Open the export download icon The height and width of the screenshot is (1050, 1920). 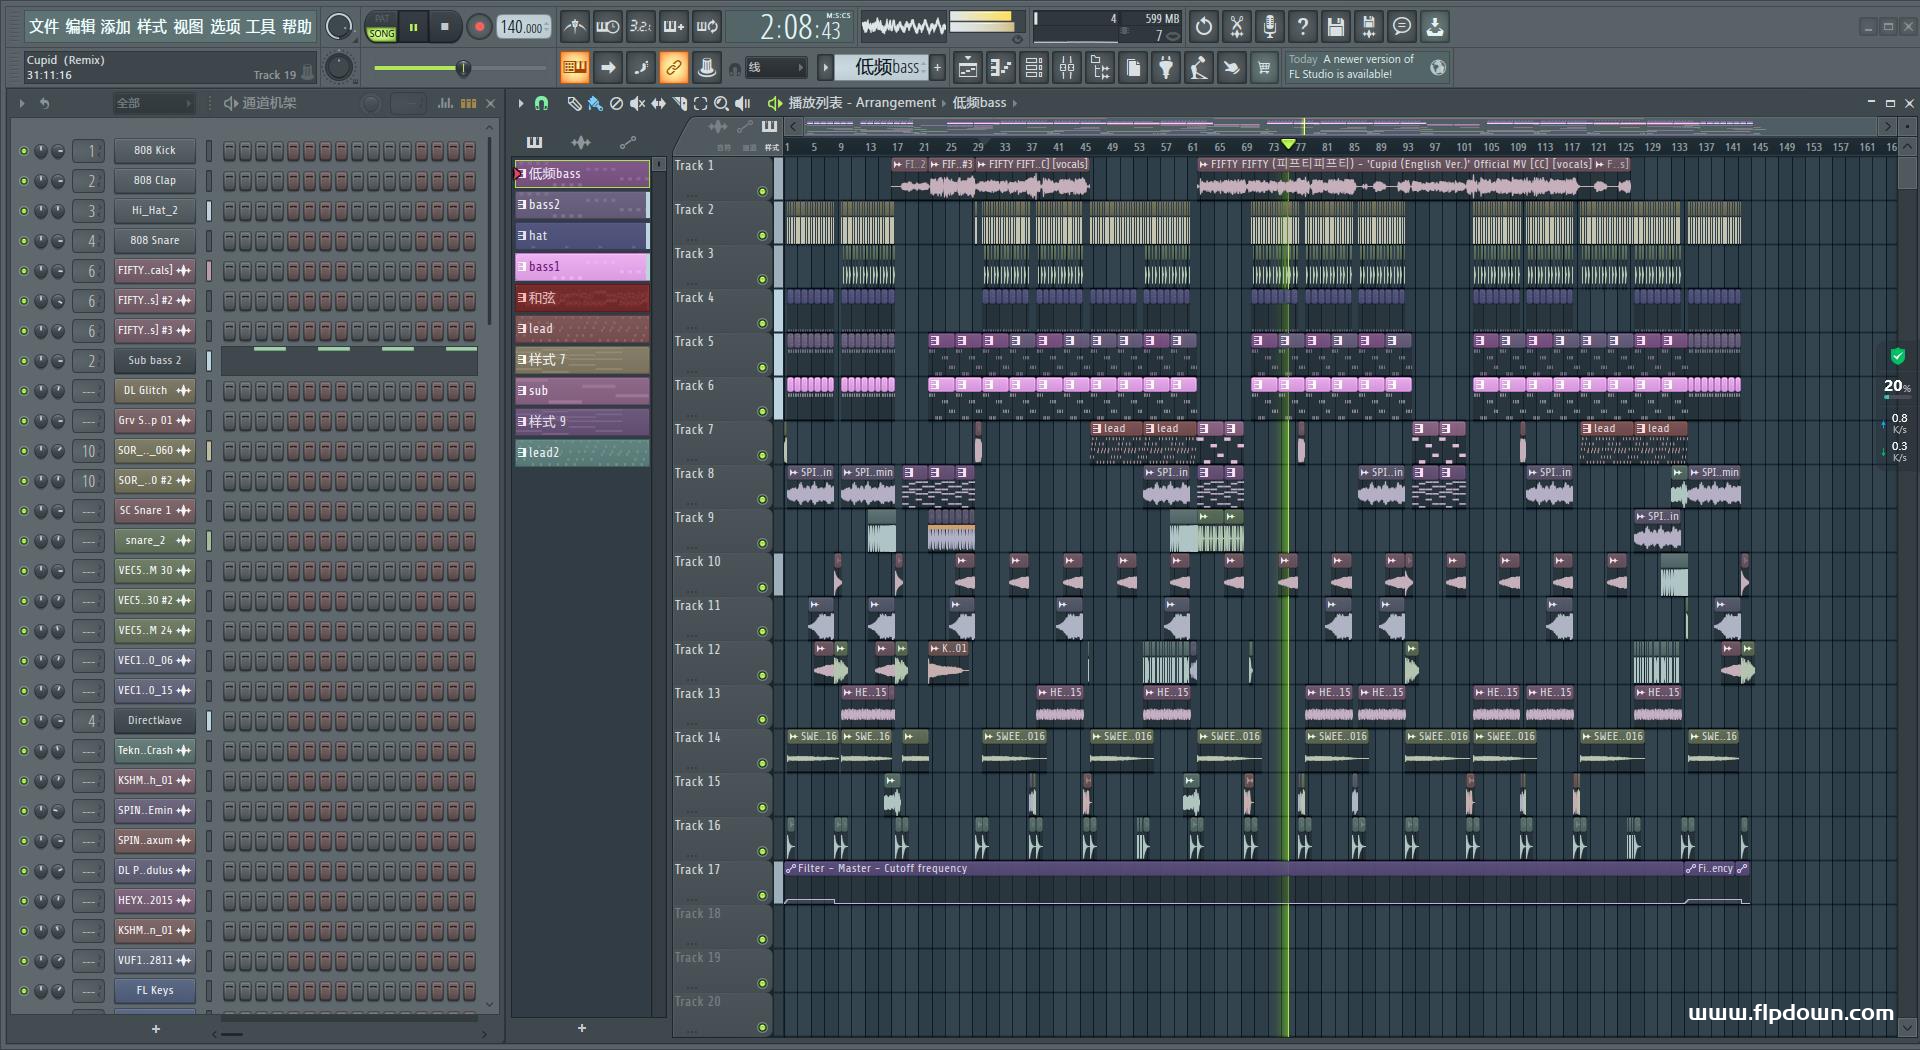click(x=1434, y=27)
